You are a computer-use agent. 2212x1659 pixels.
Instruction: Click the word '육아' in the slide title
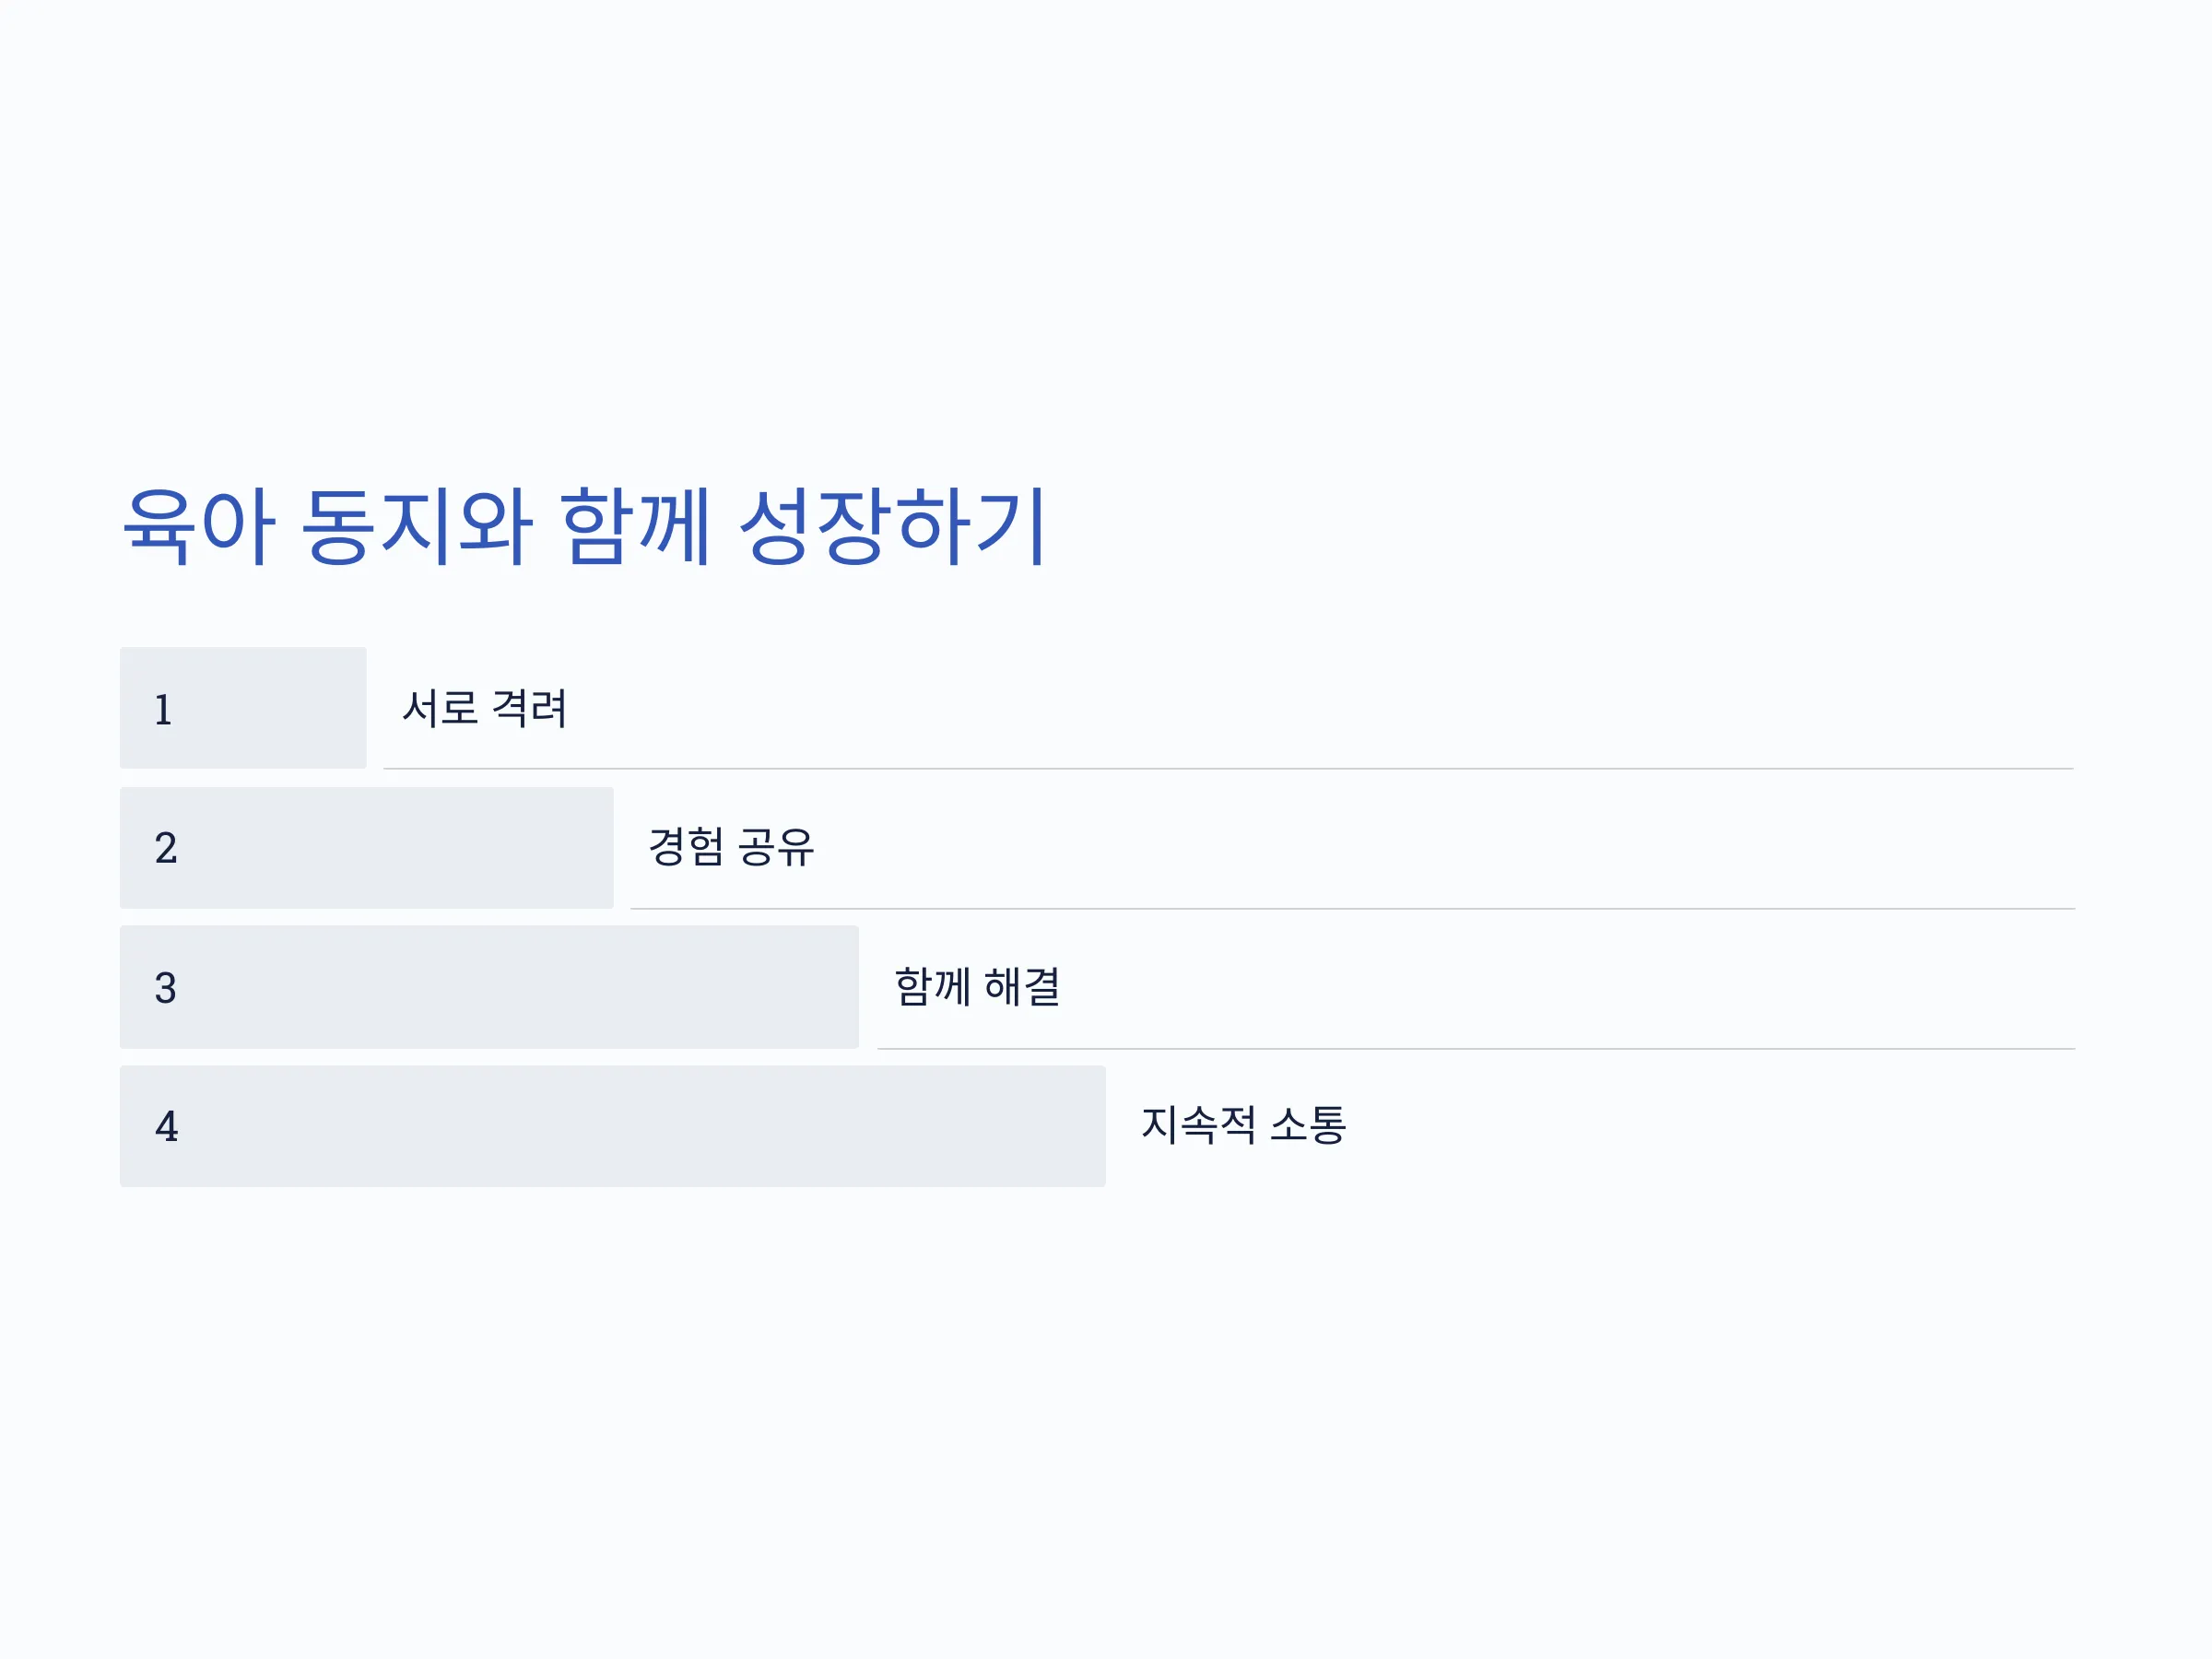(x=199, y=525)
